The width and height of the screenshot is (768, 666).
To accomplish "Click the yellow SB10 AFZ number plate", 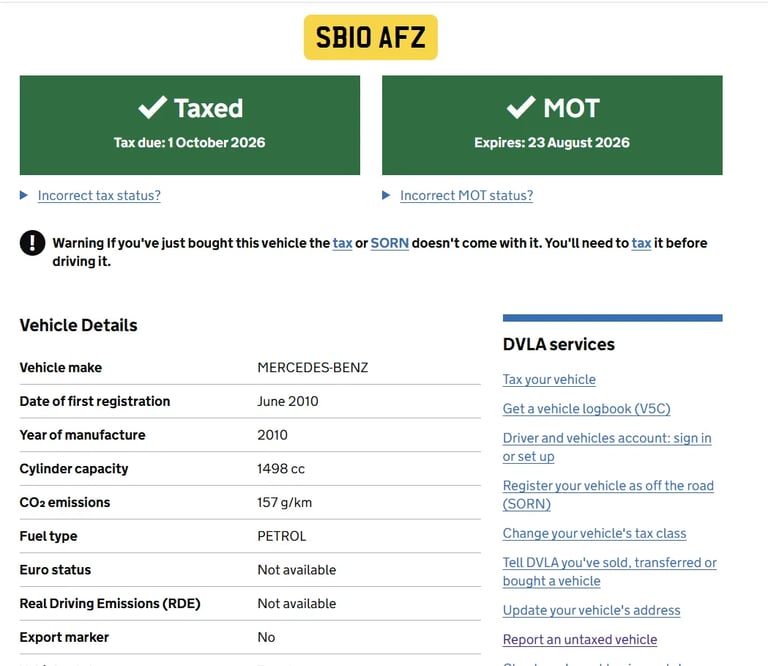I will (x=370, y=37).
